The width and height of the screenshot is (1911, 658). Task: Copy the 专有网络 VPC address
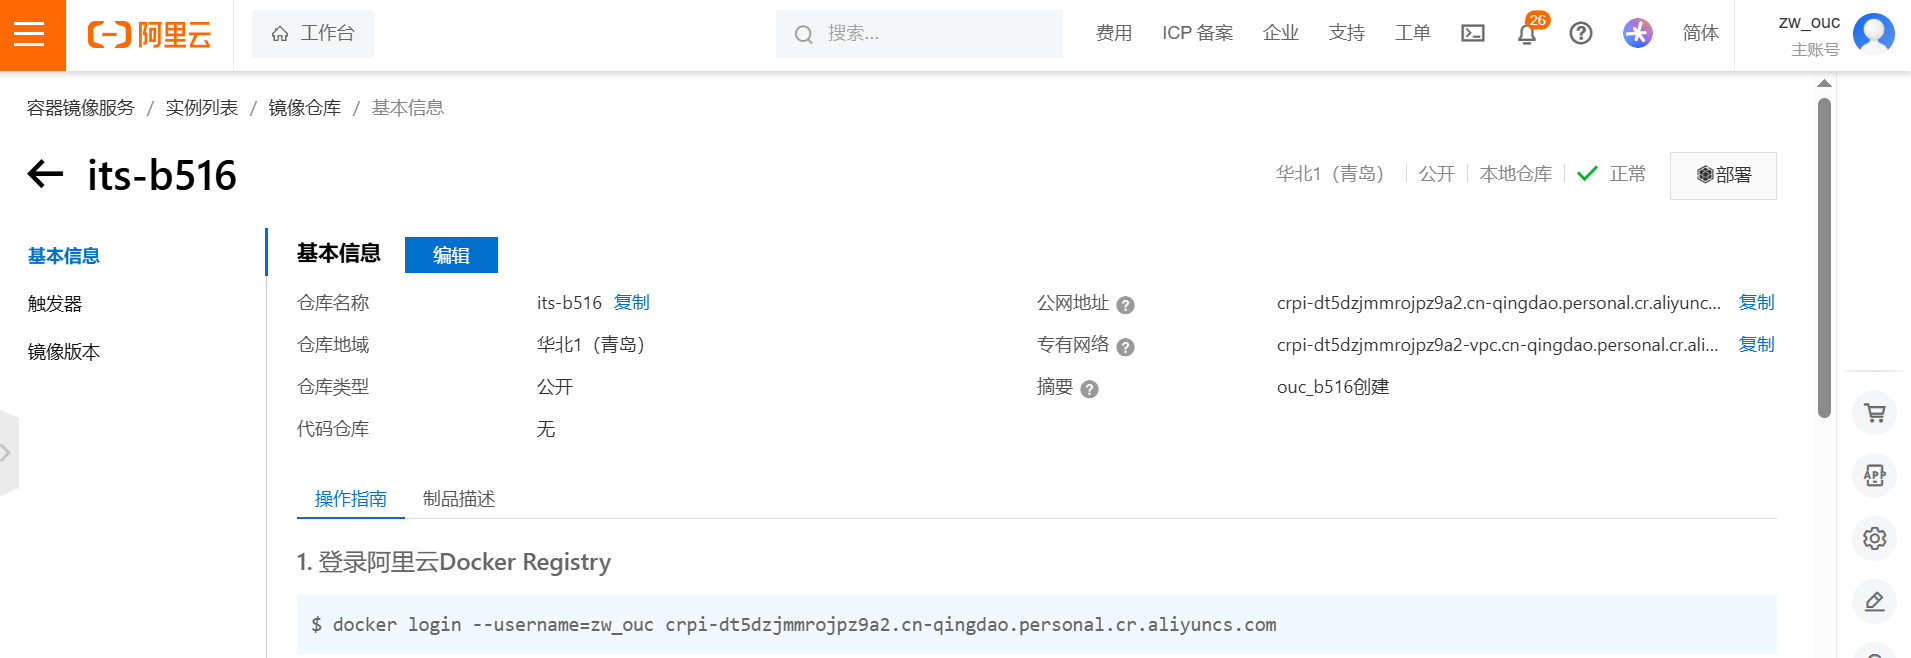(x=1757, y=345)
